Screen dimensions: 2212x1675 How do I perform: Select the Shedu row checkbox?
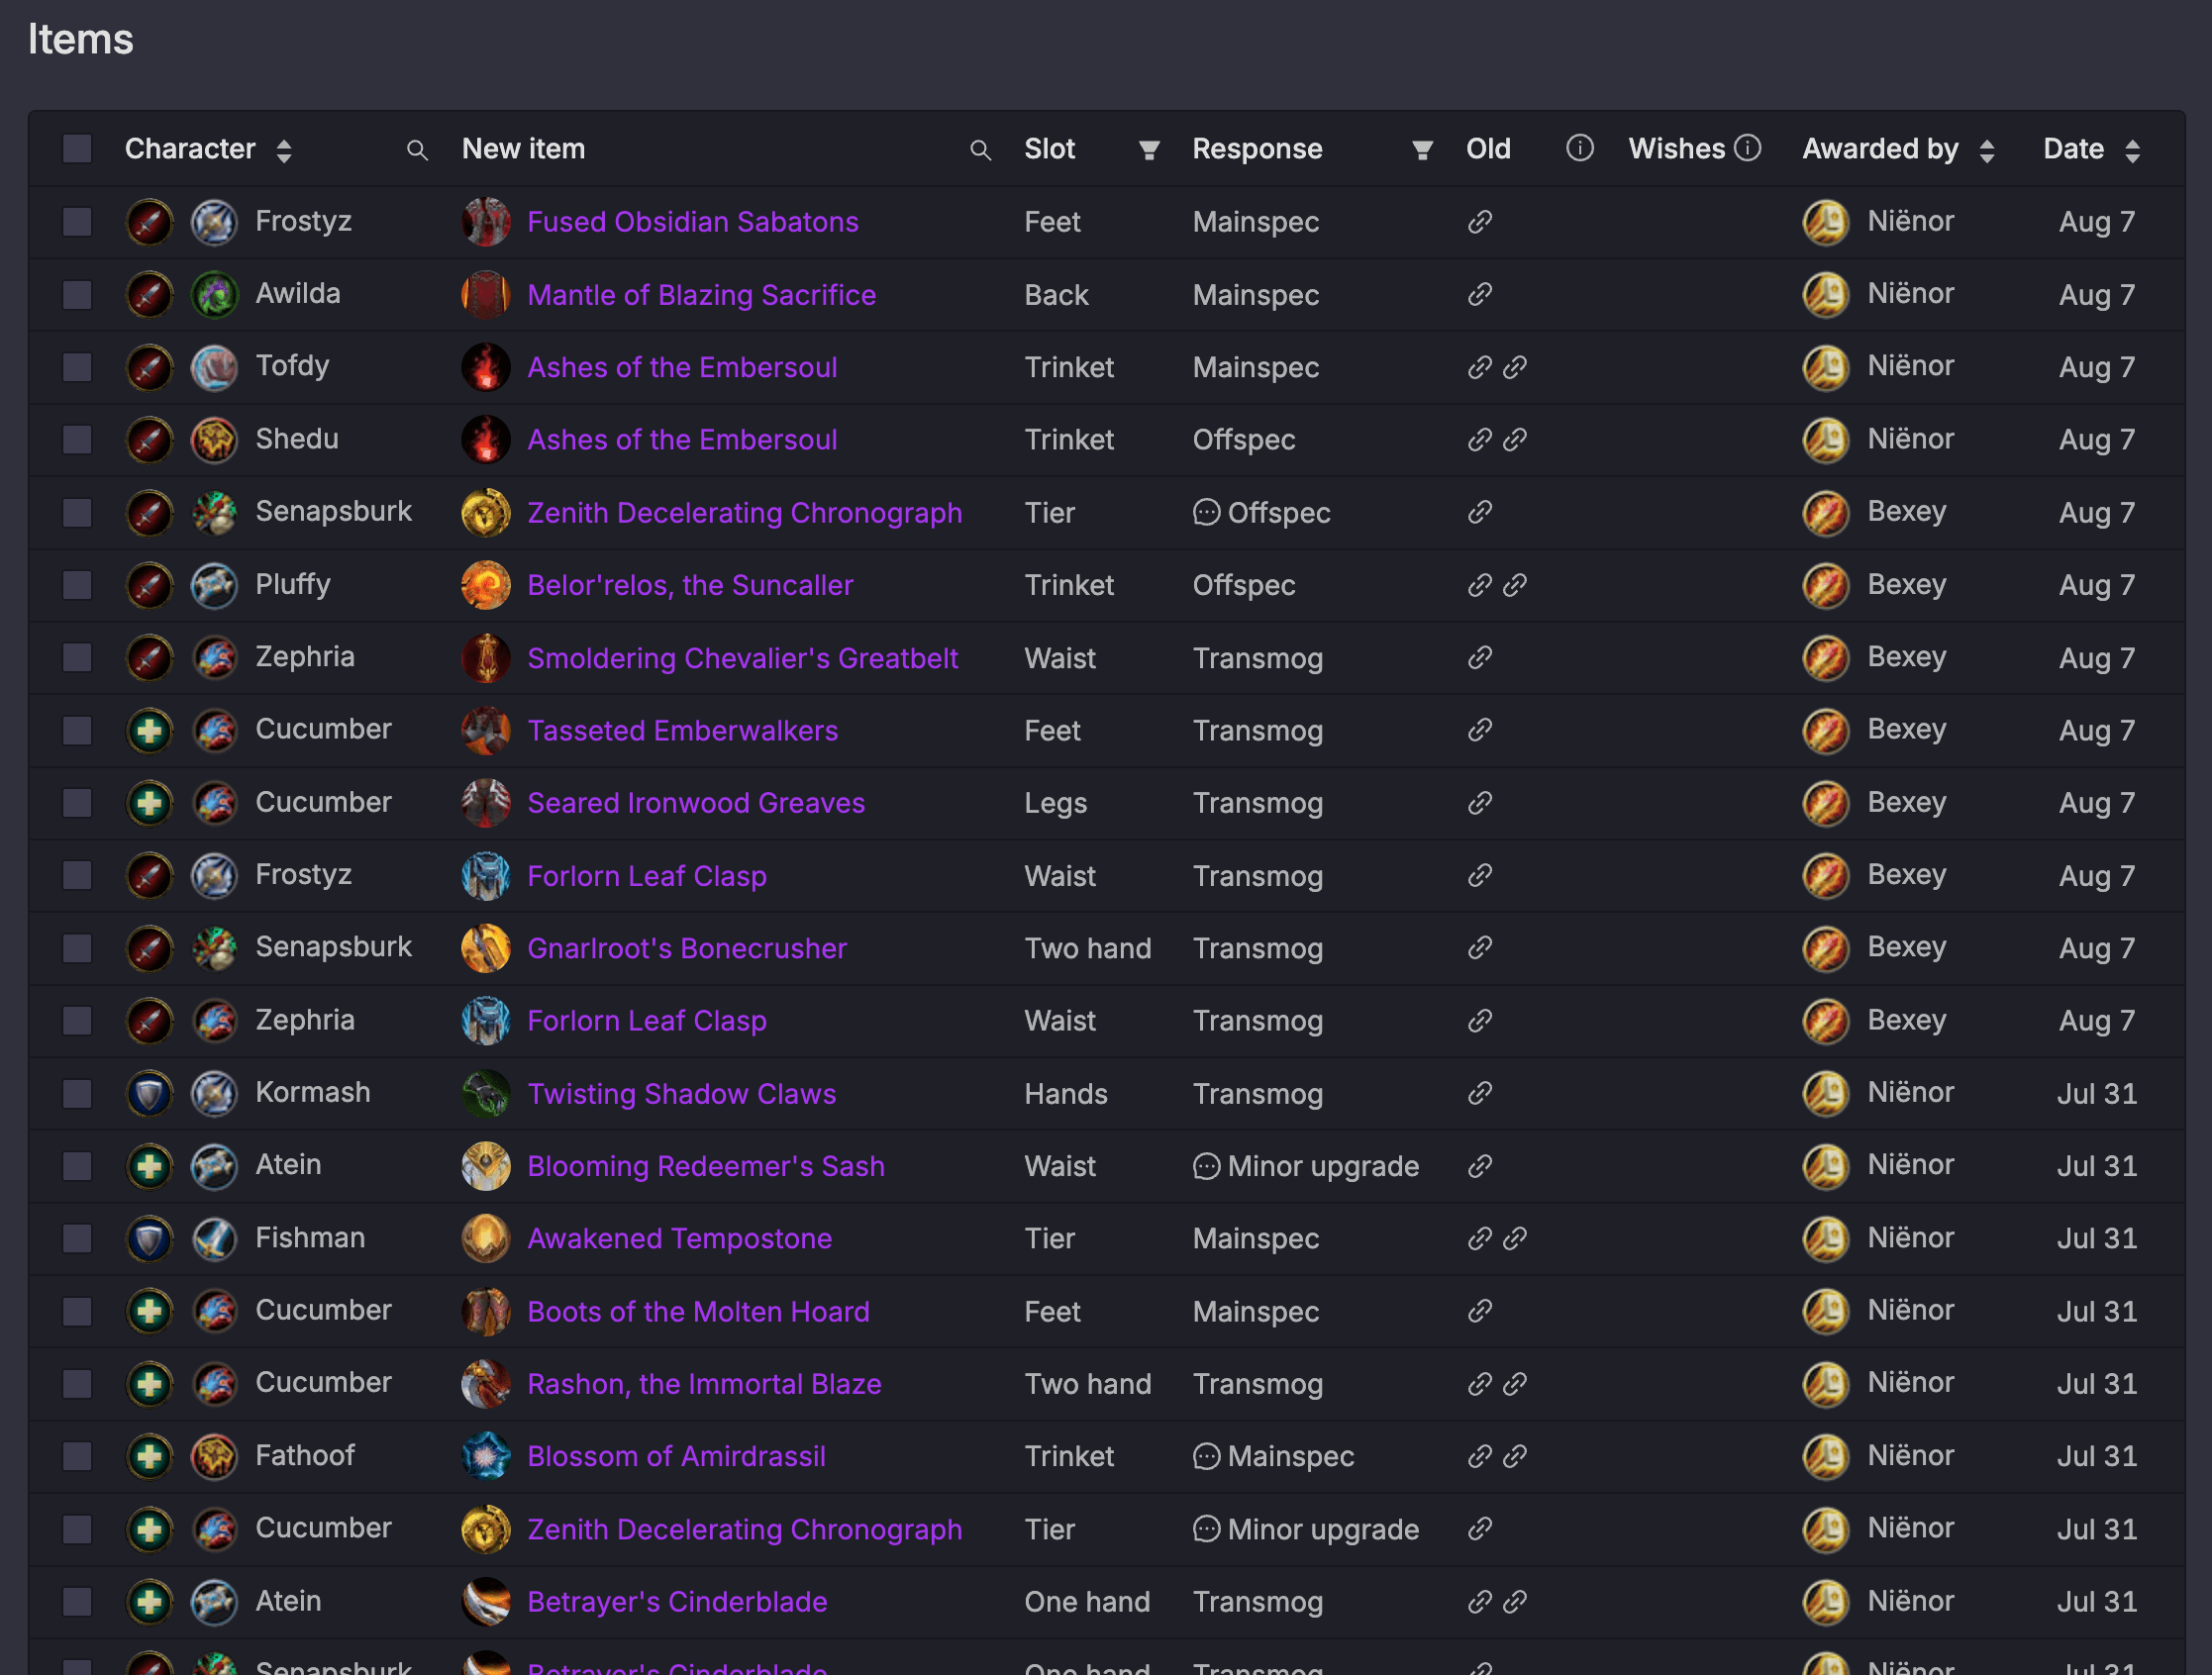tap(77, 440)
